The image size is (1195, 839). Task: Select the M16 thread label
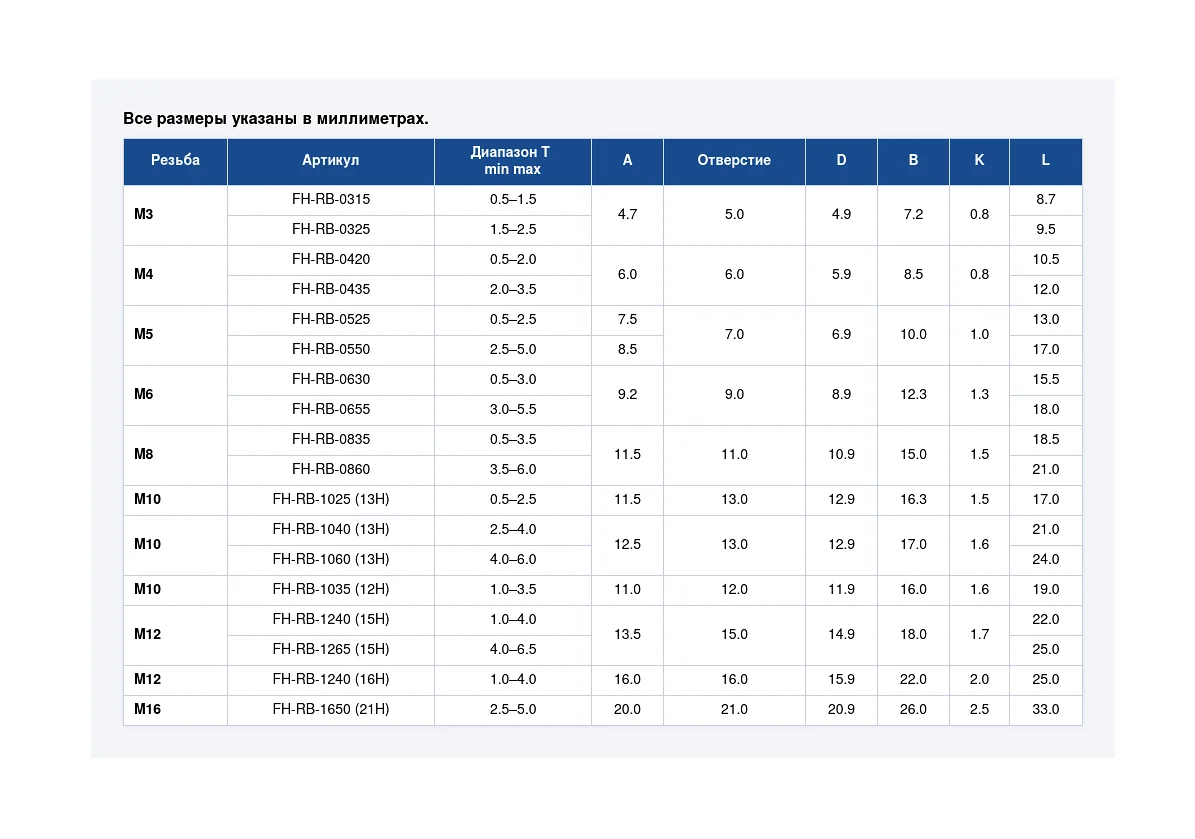147,709
